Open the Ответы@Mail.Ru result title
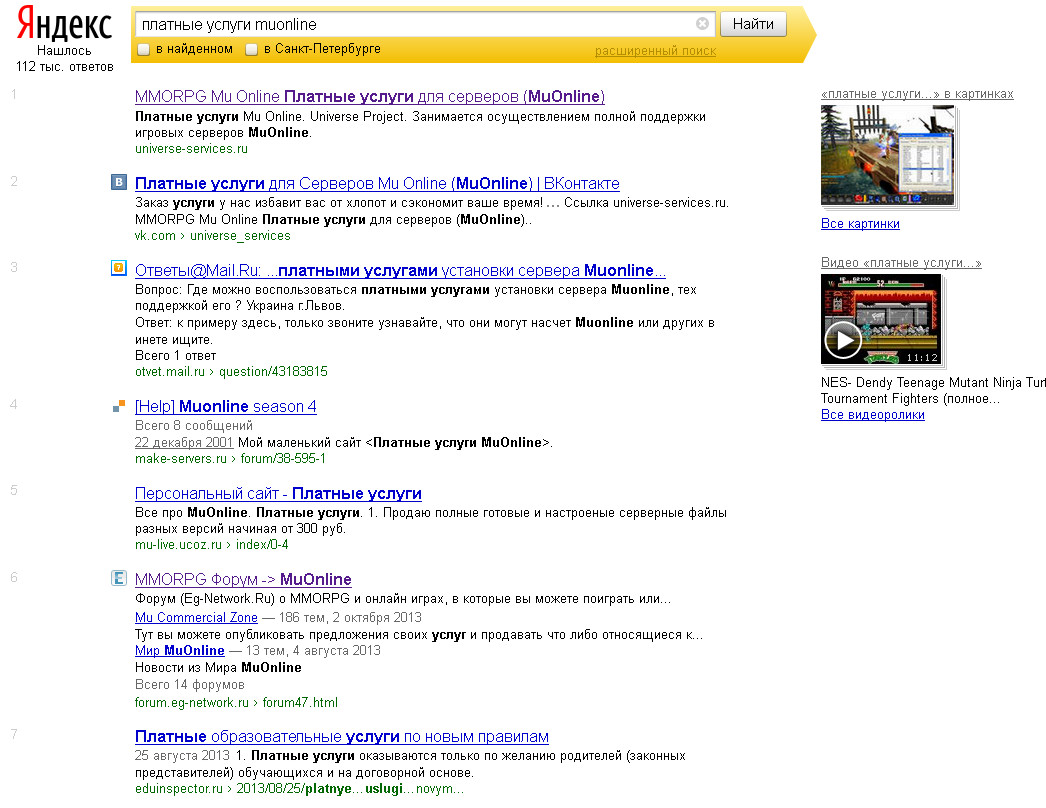 400,270
